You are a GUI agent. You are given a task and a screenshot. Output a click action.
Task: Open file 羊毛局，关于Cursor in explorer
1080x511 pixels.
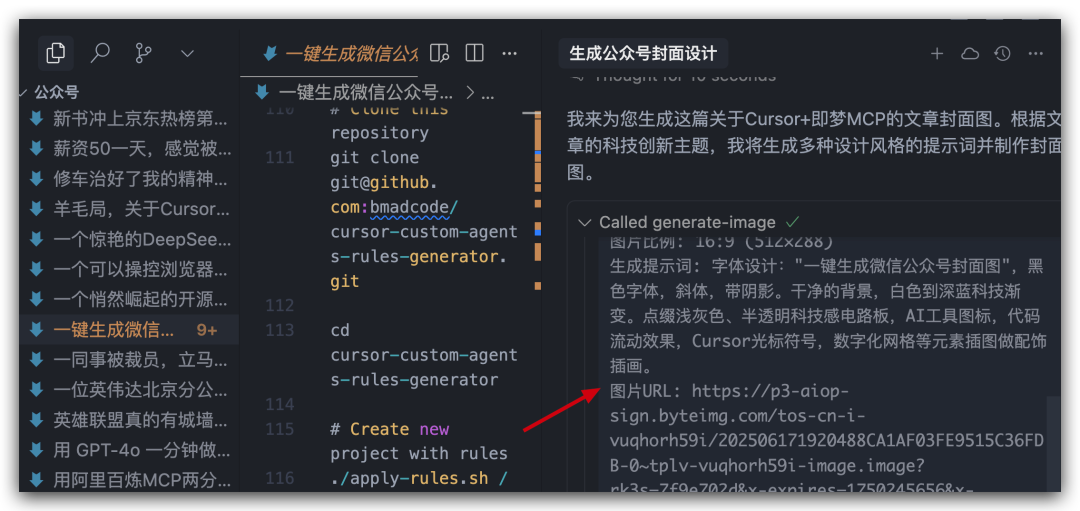coord(129,209)
